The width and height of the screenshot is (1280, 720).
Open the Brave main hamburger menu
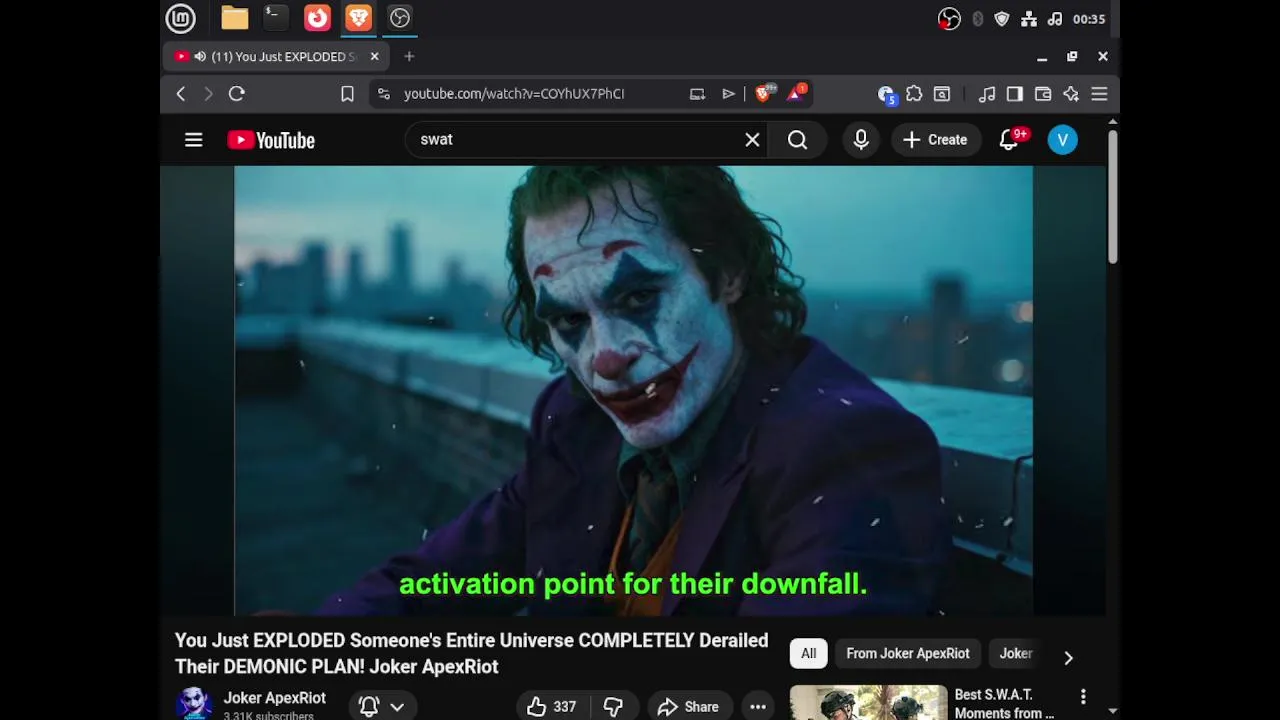[1099, 94]
